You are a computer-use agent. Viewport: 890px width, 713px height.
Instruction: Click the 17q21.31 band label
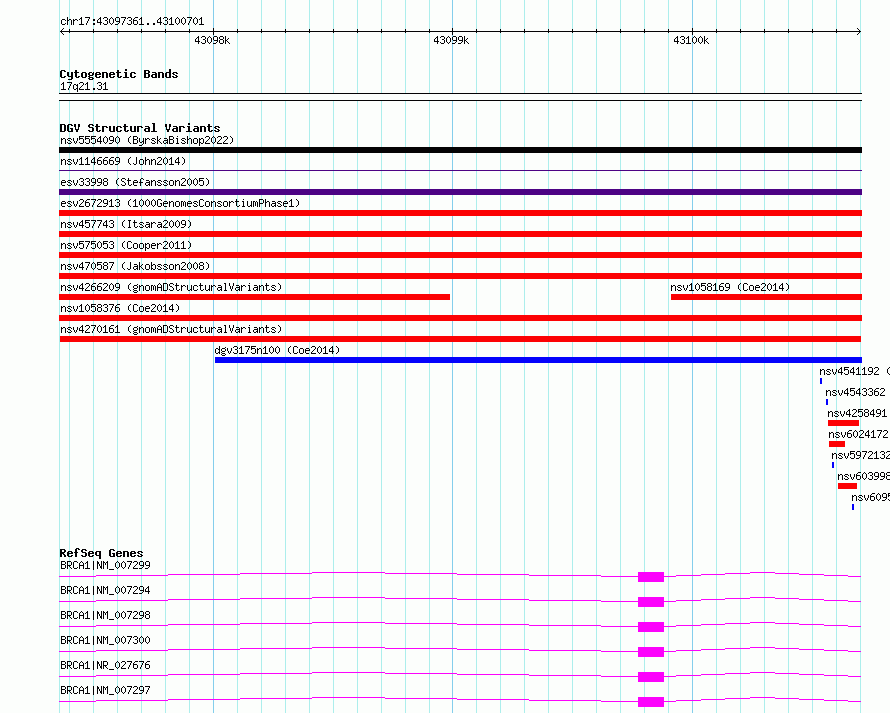click(84, 86)
